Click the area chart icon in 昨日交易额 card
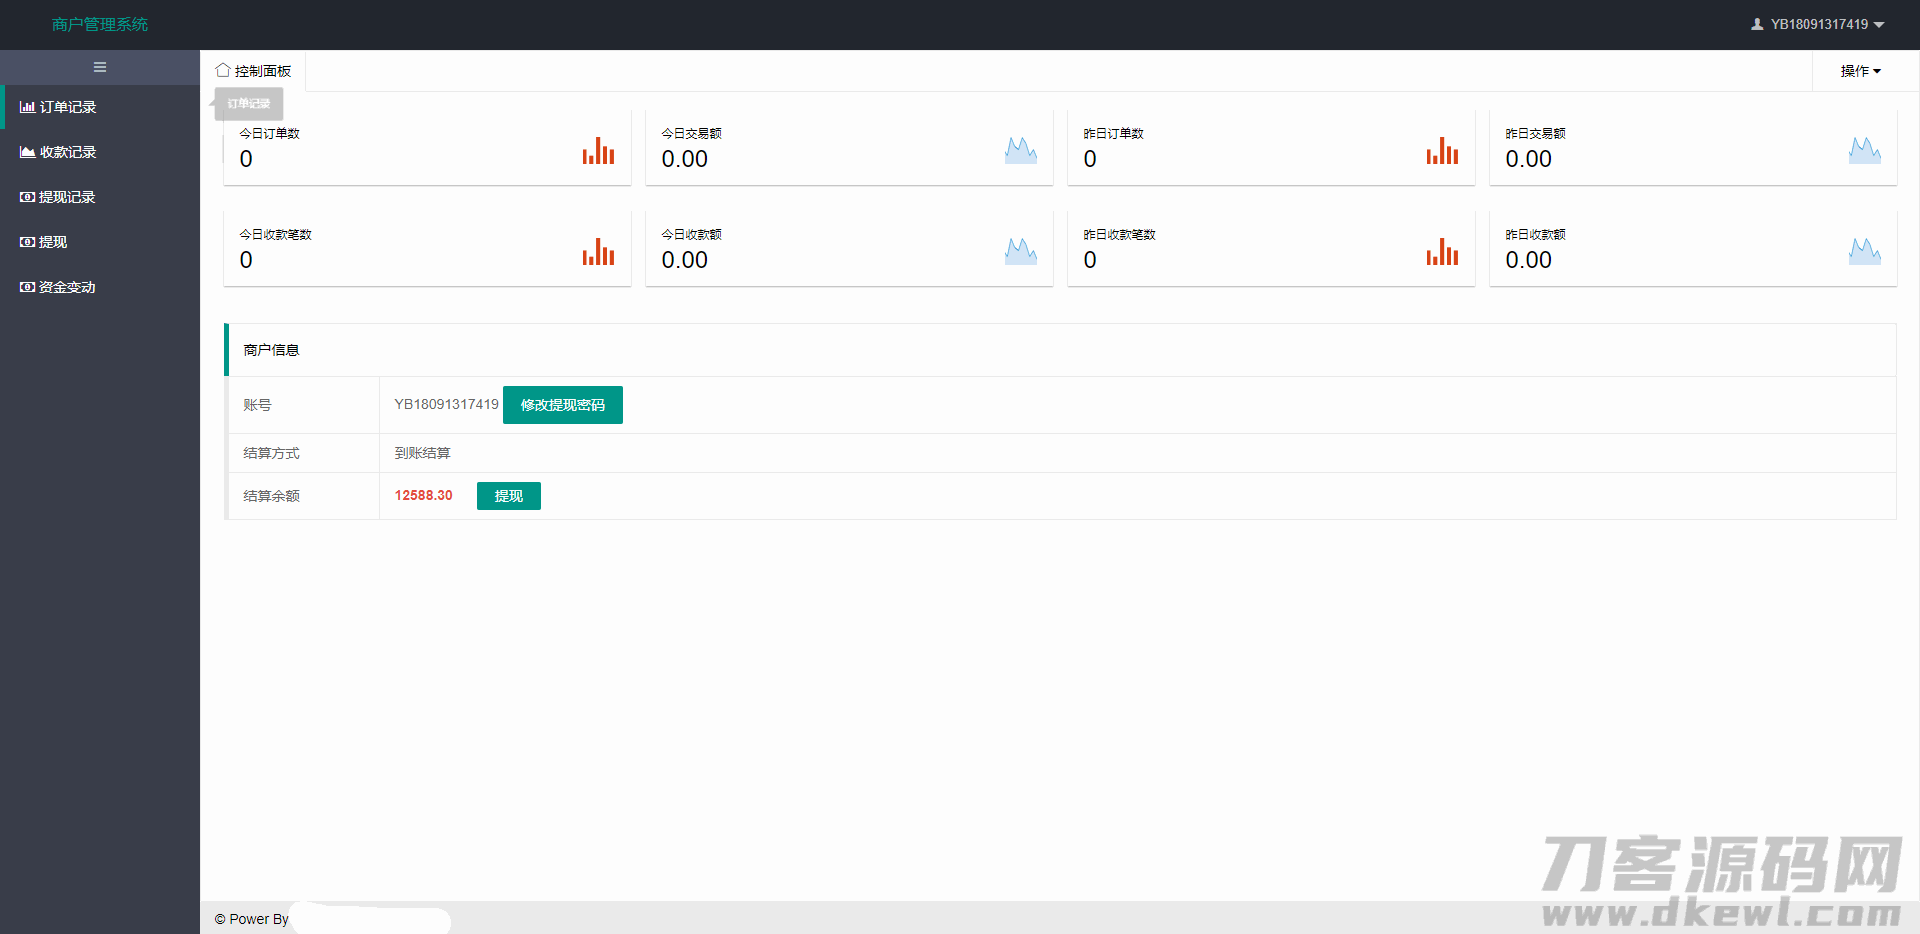Image resolution: width=1920 pixels, height=934 pixels. coord(1864,151)
